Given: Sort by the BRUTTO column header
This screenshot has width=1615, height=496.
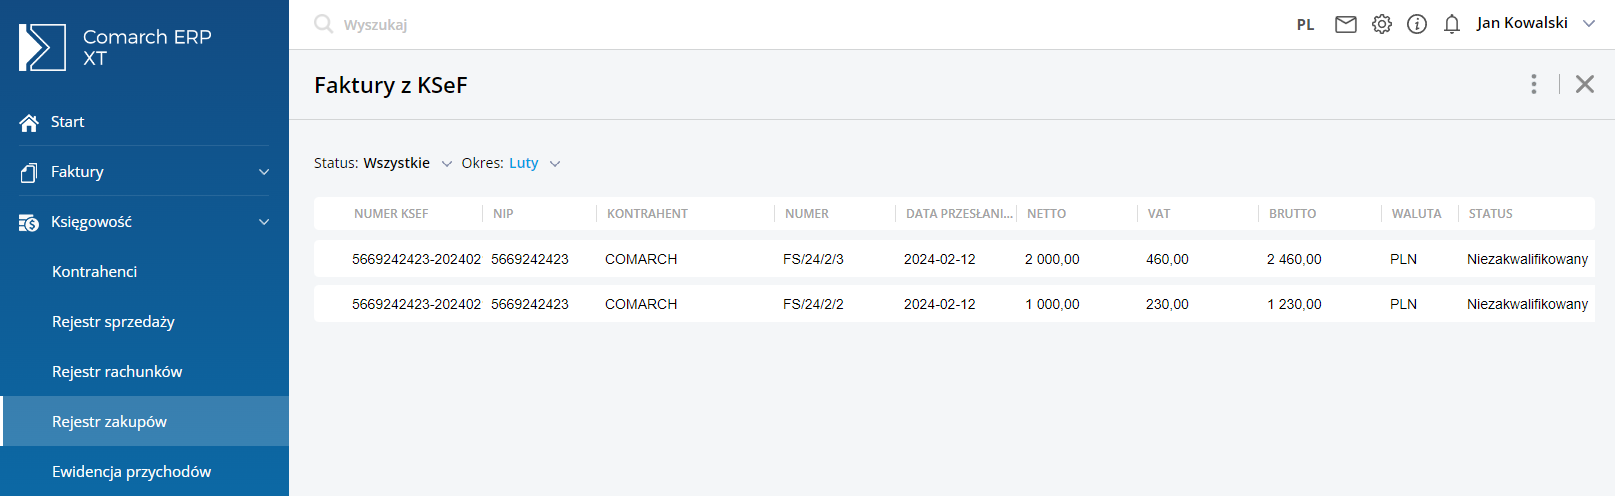Looking at the screenshot, I should point(1292,214).
